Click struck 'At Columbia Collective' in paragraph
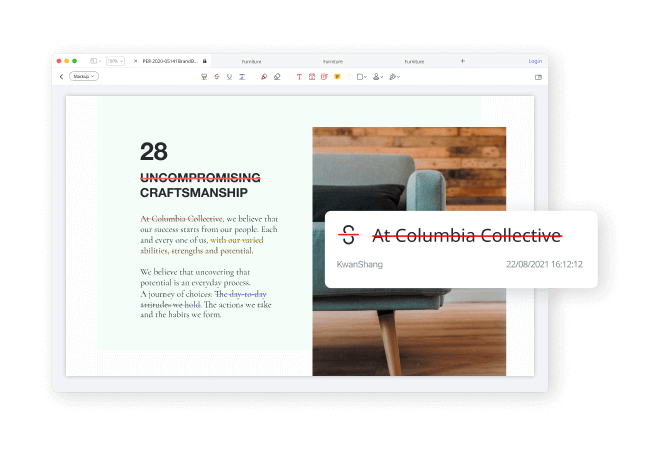This screenshot has width=645, height=450. (x=181, y=218)
